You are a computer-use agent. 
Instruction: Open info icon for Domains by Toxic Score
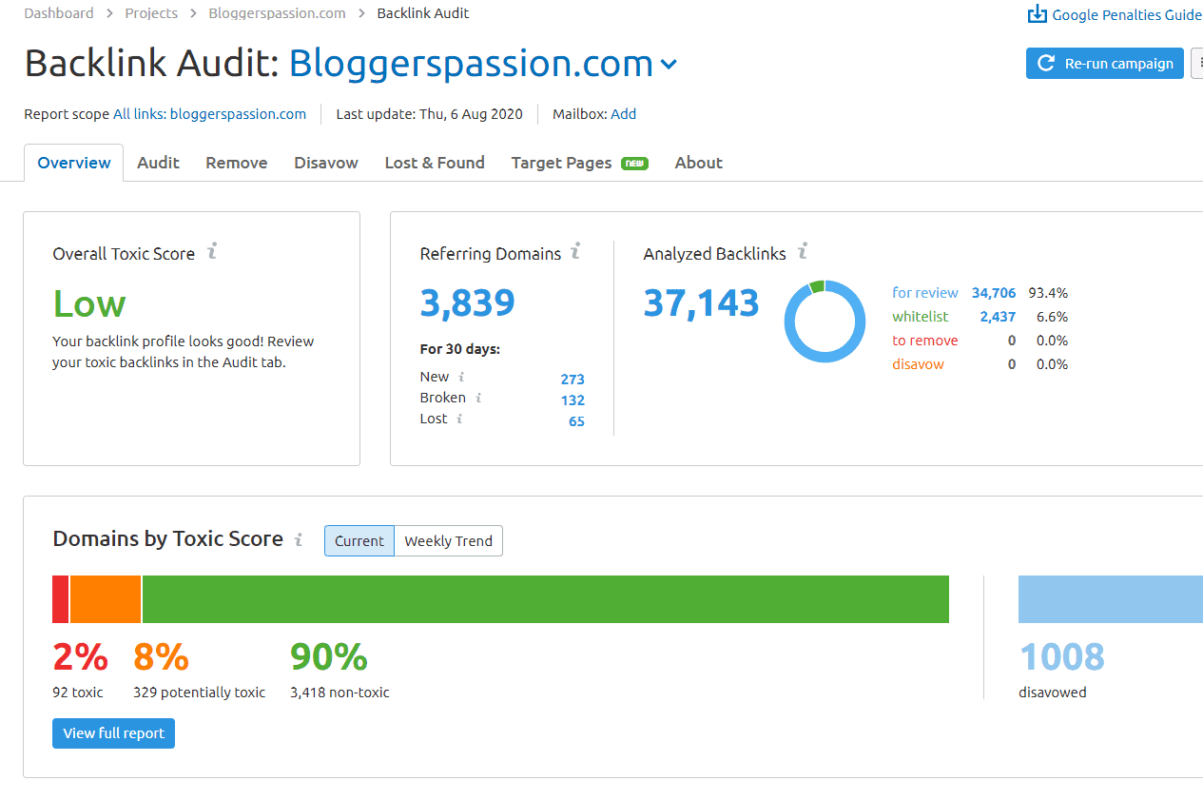tap(298, 539)
